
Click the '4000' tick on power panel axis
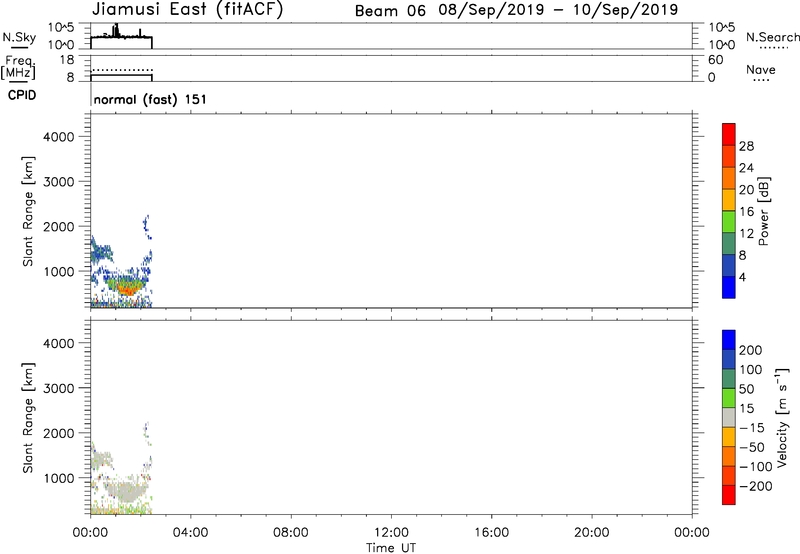pos(59,137)
